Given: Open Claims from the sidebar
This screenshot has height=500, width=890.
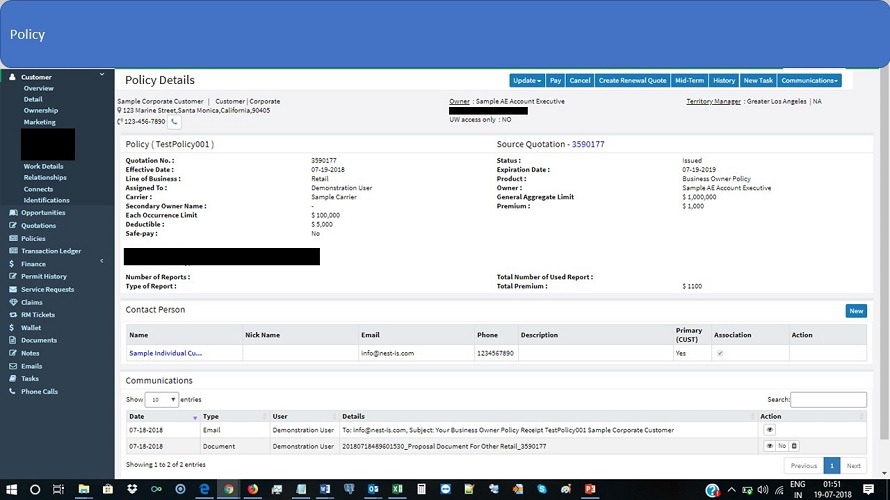Looking at the screenshot, I should pyautogui.click(x=32, y=302).
